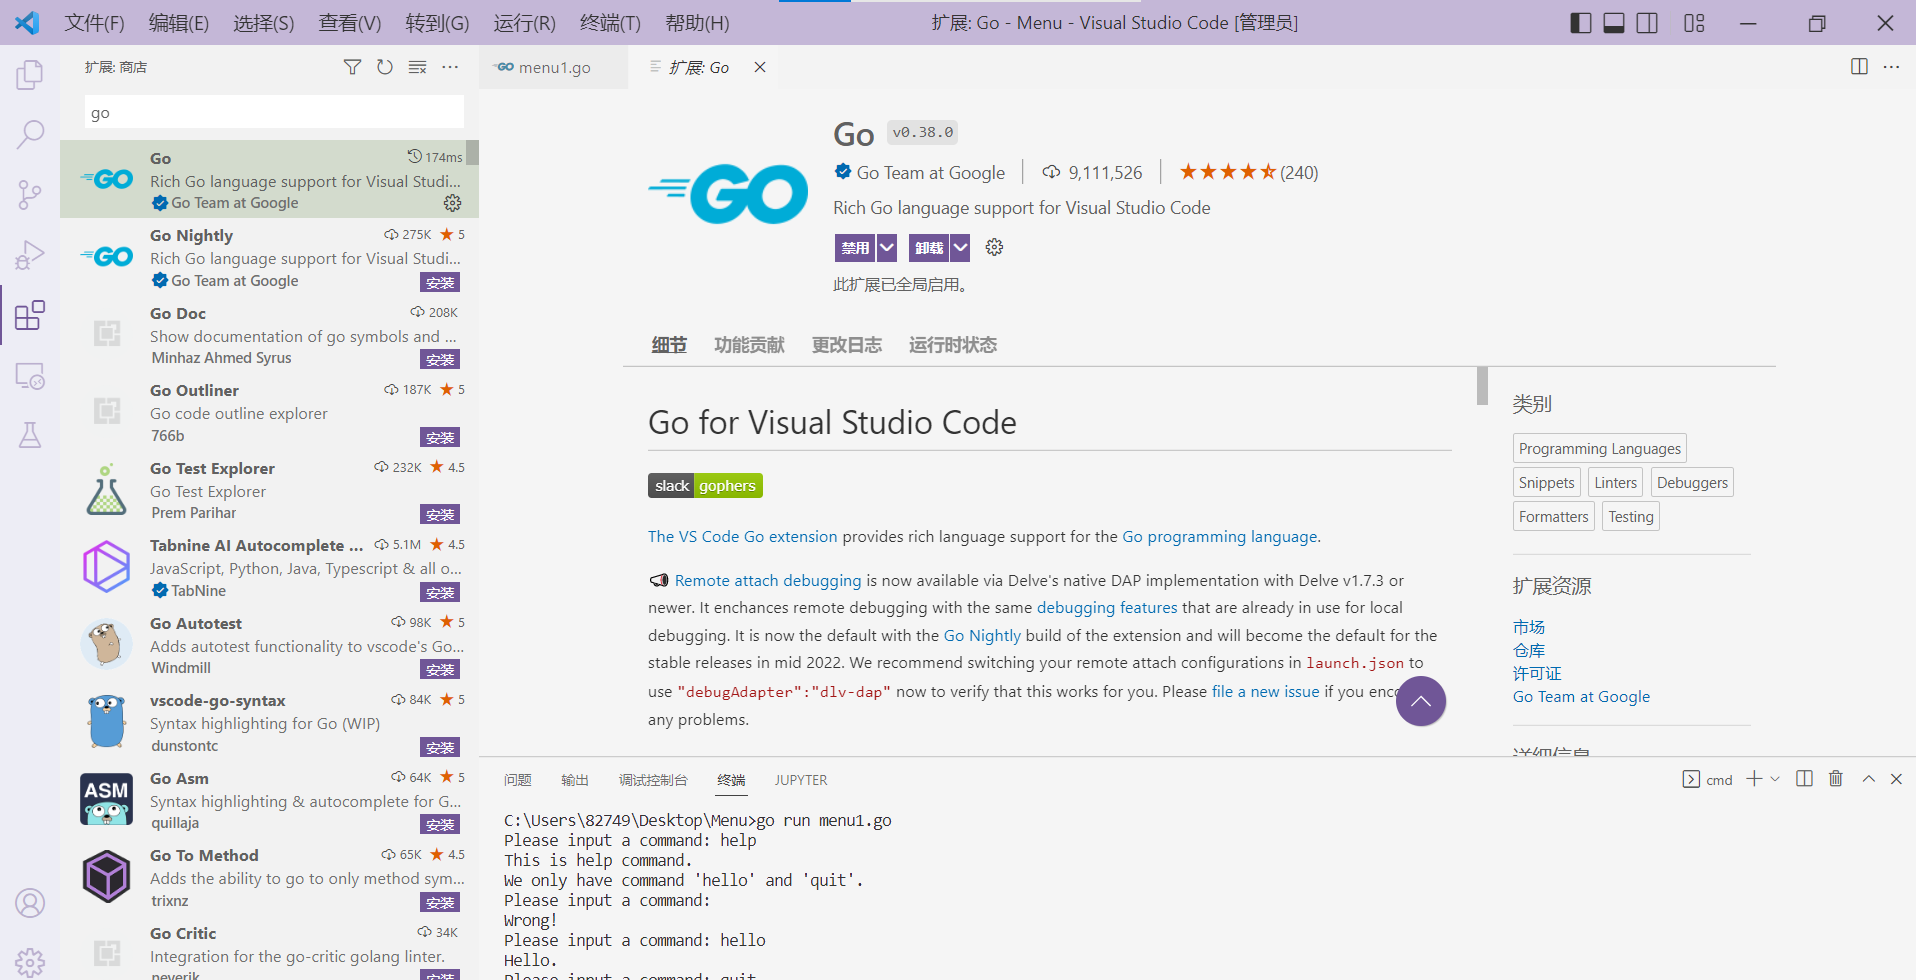The width and height of the screenshot is (1916, 980).
Task: Open the Remote attach debugging link
Action: pos(768,580)
